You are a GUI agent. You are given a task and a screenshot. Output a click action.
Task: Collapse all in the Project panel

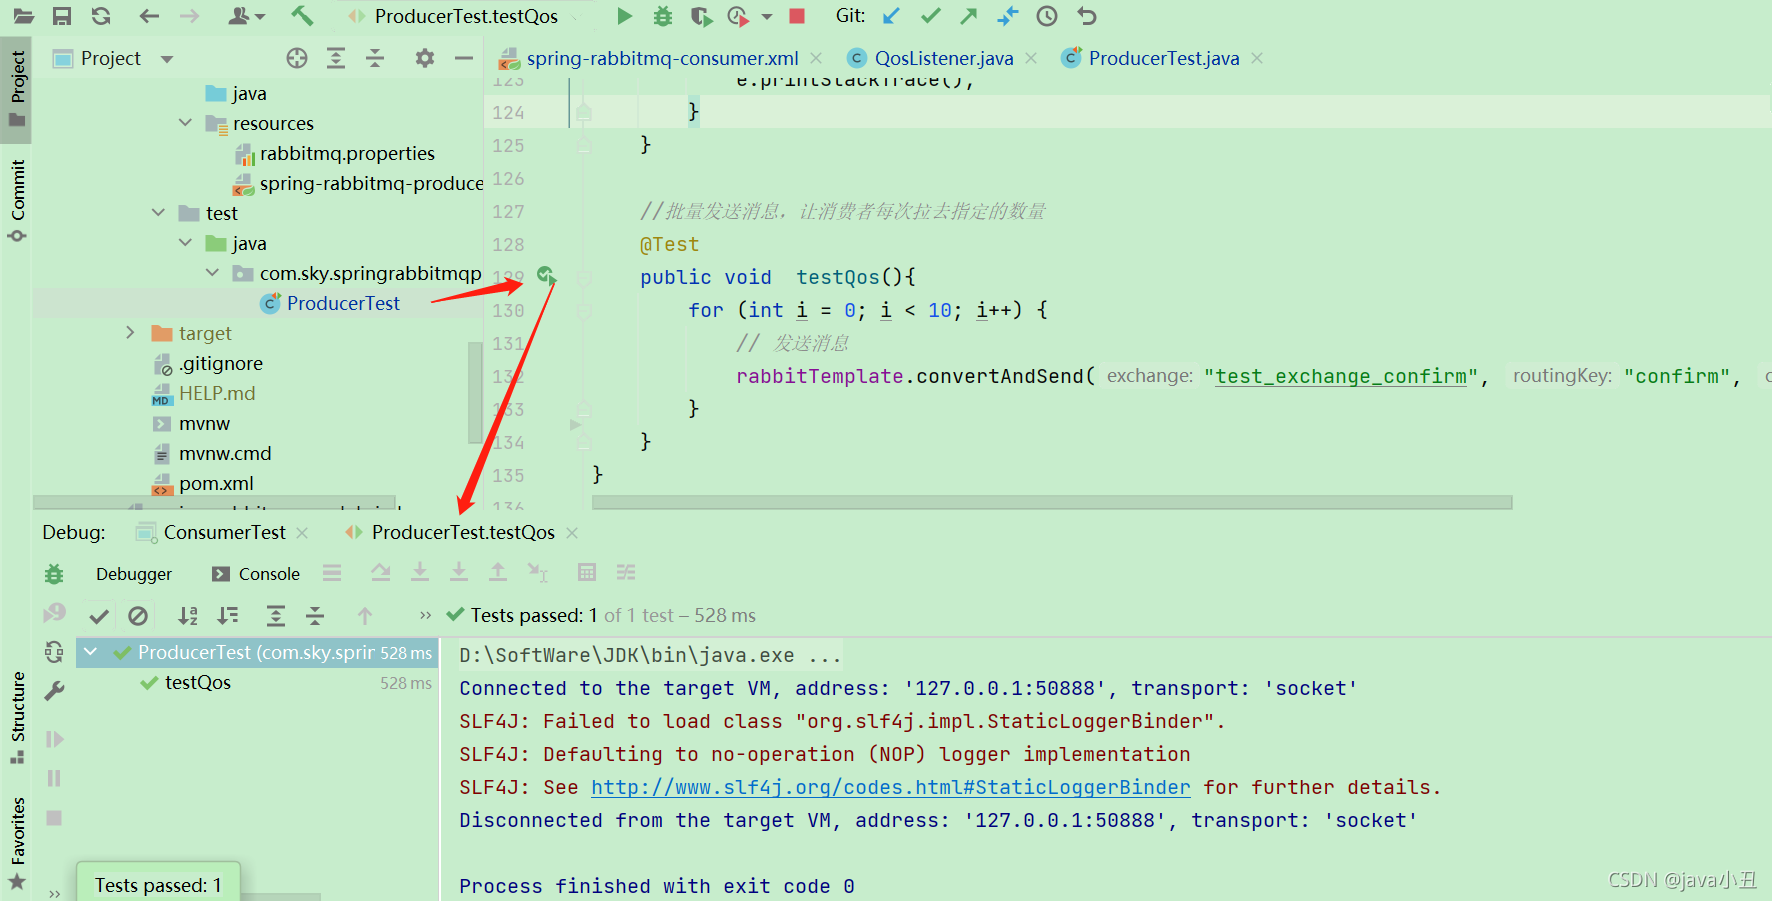coord(375,58)
